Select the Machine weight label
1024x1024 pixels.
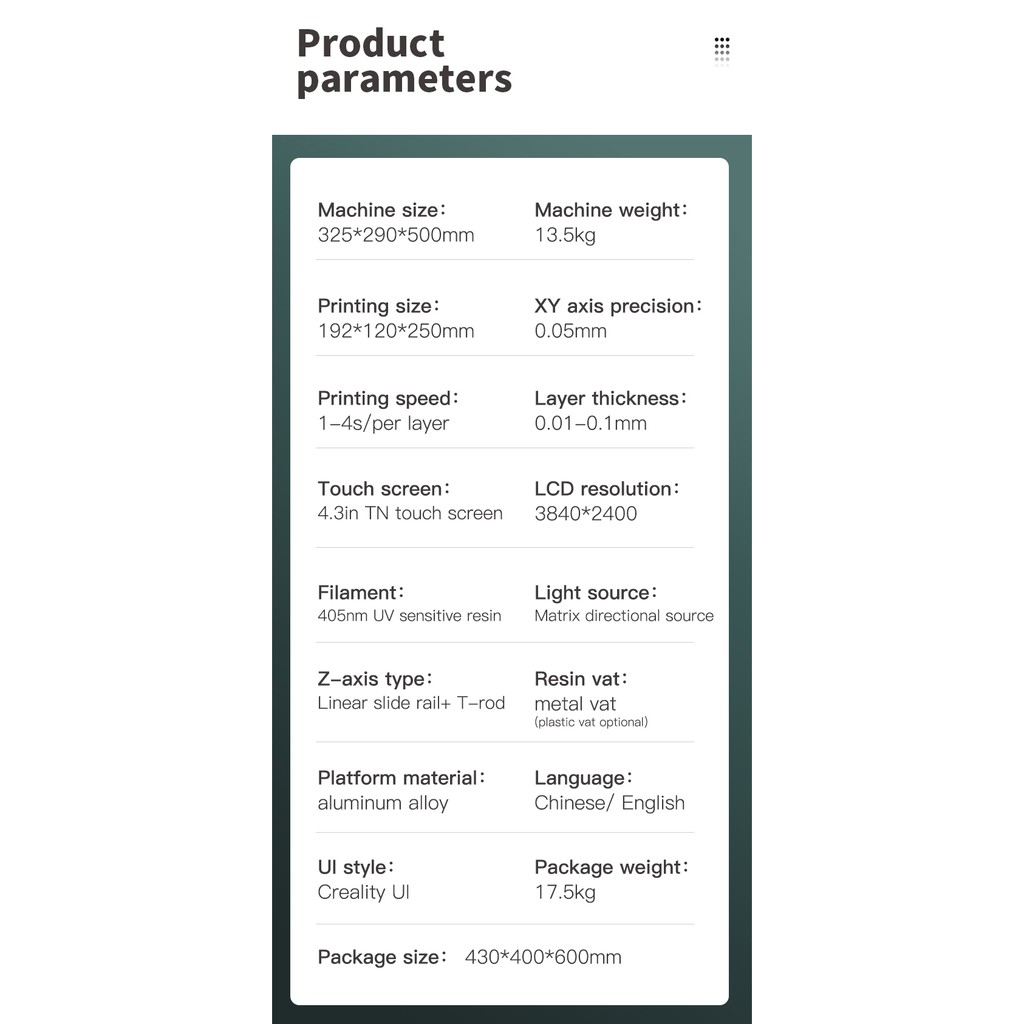pyautogui.click(x=611, y=210)
